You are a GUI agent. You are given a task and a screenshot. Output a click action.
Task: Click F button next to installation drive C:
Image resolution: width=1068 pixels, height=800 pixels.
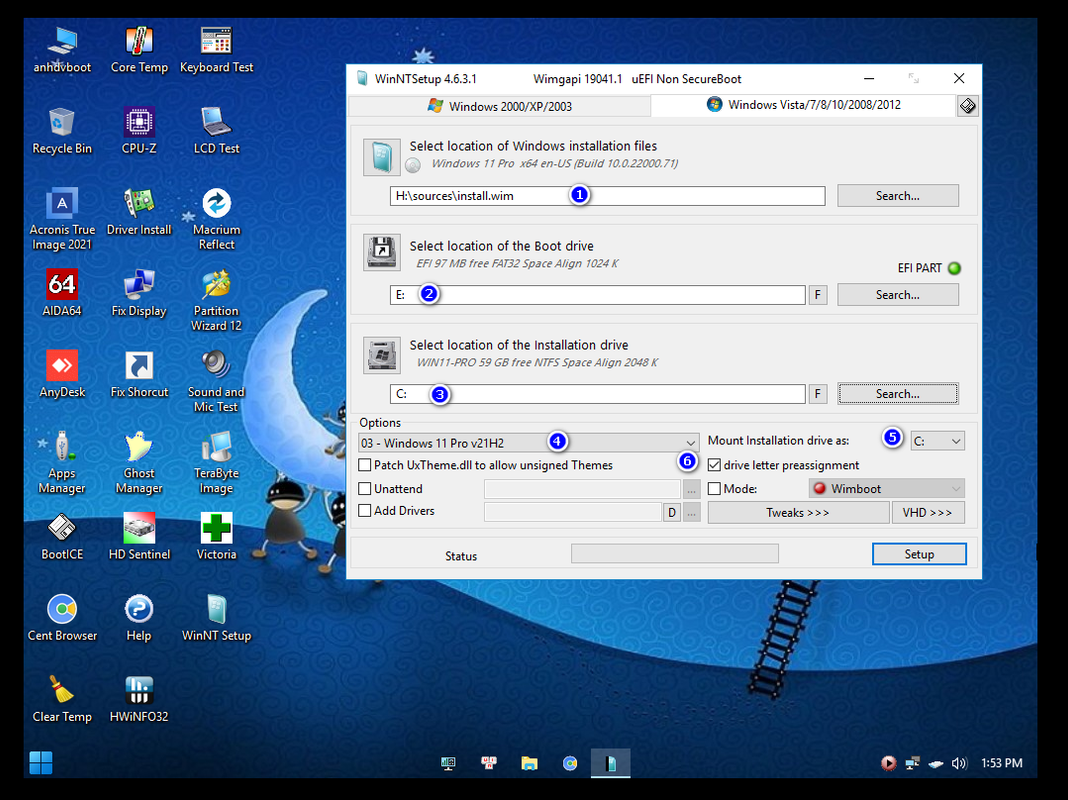click(x=818, y=394)
